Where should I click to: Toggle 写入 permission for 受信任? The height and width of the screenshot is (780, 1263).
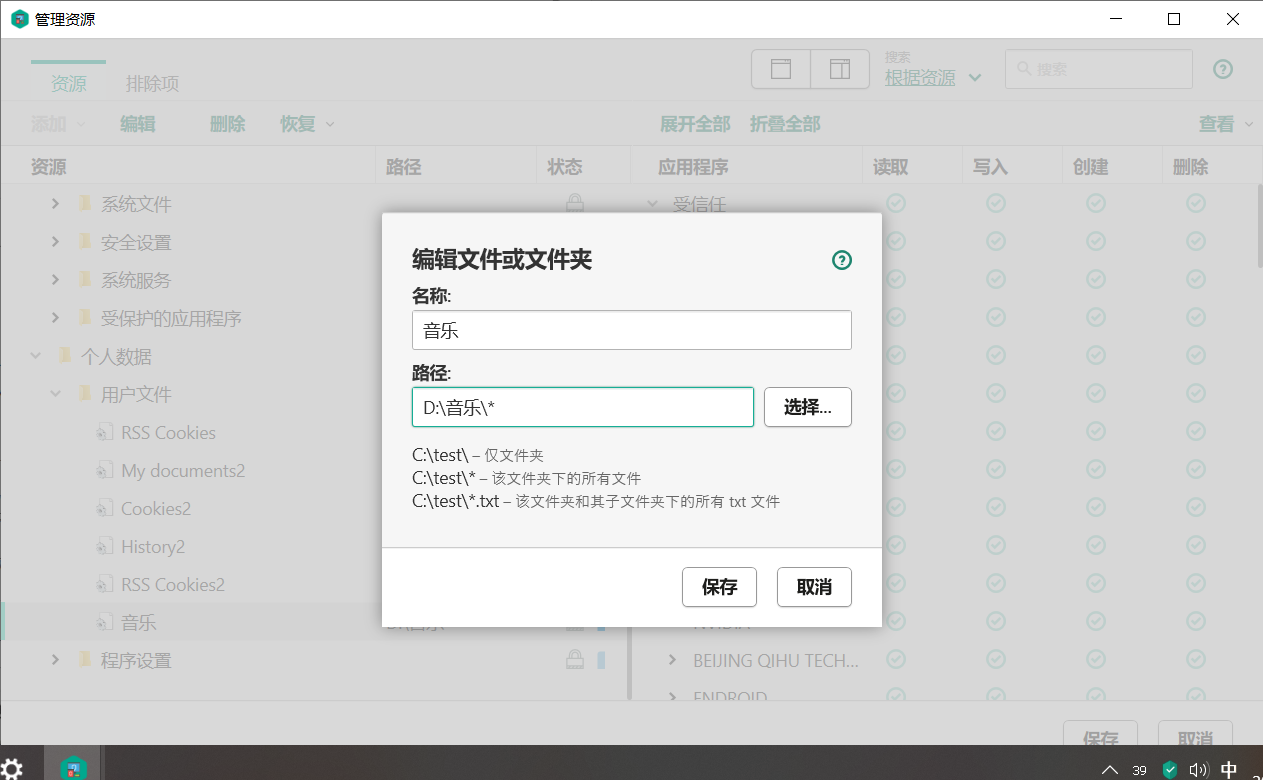pyautogui.click(x=996, y=203)
